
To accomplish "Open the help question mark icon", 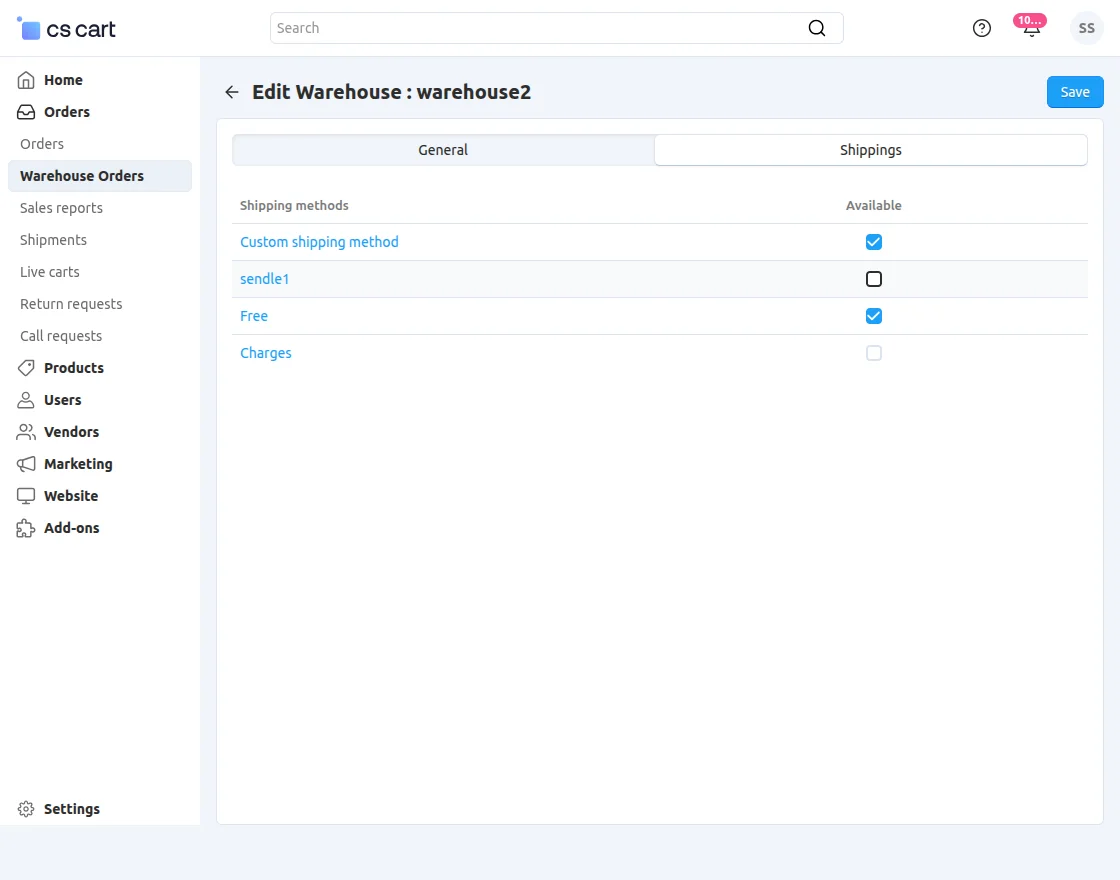I will (982, 28).
